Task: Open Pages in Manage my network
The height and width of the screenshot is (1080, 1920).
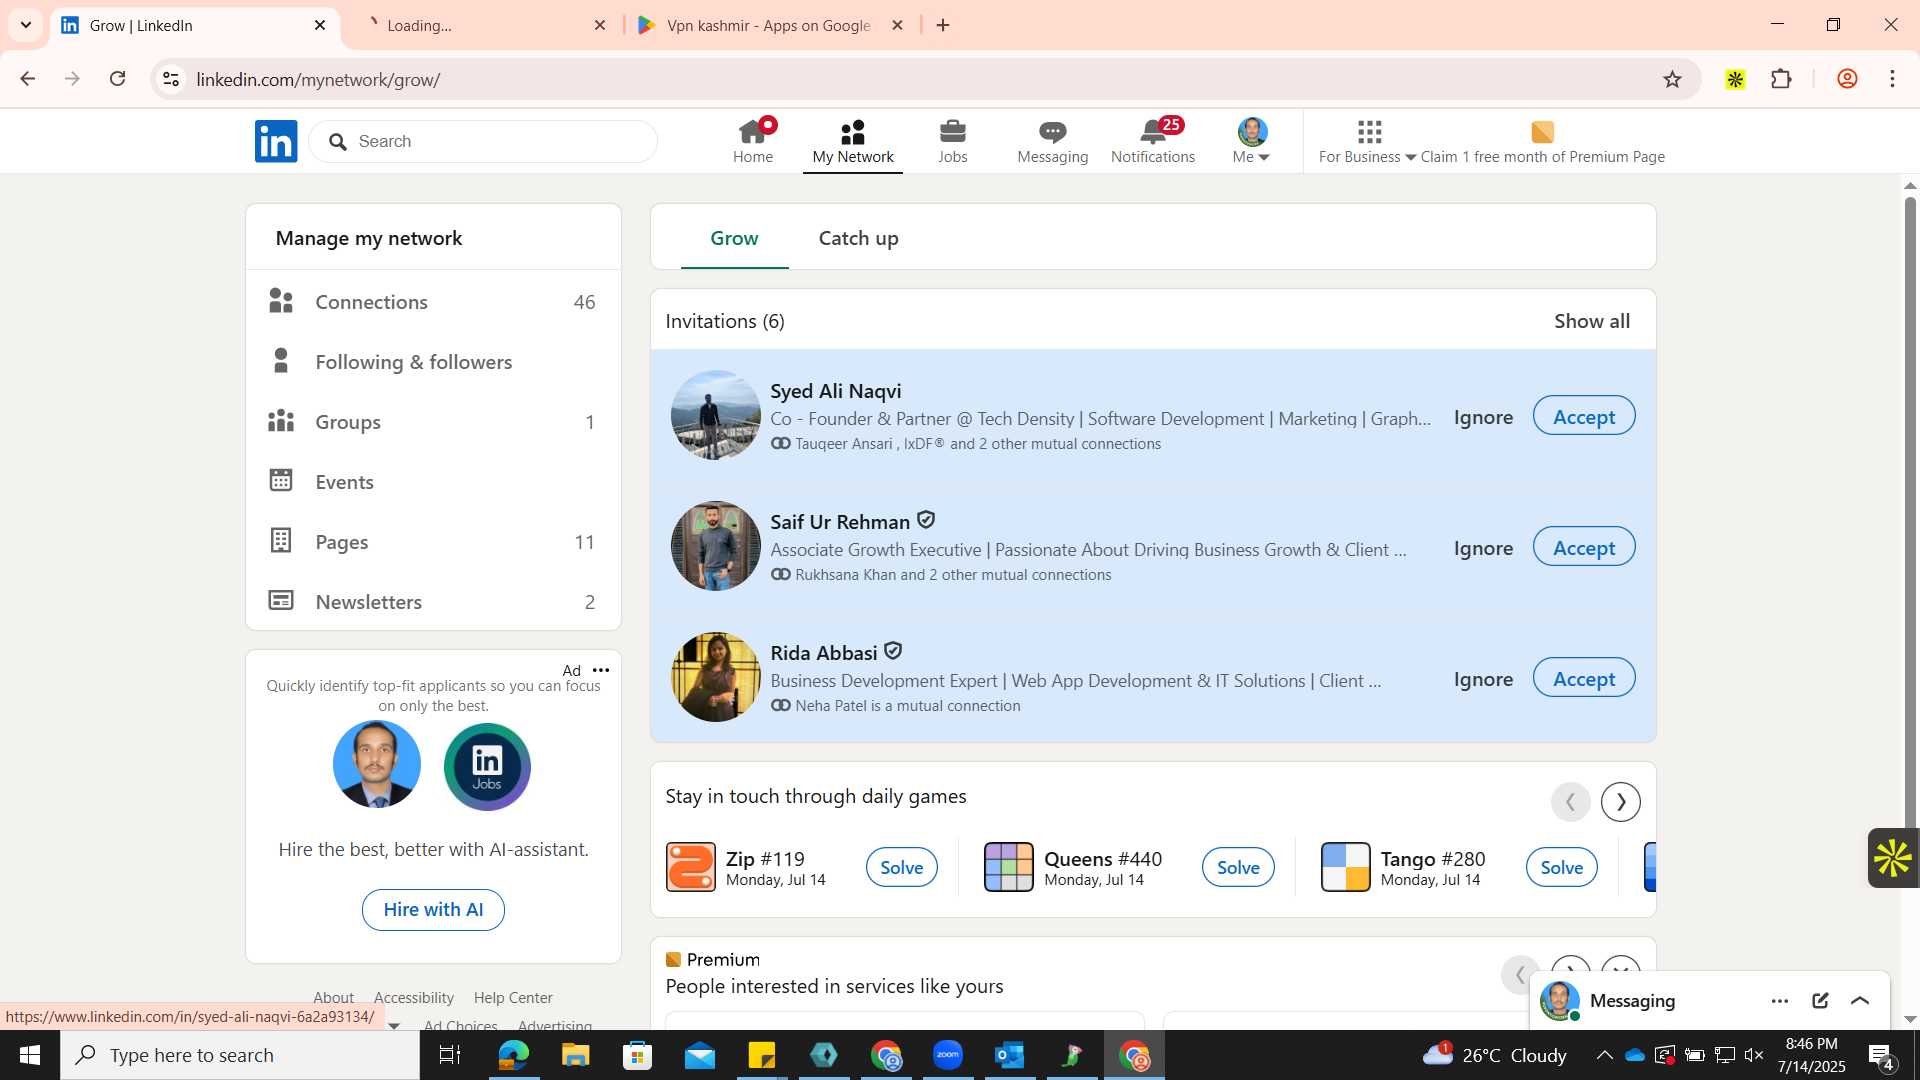Action: 433,542
